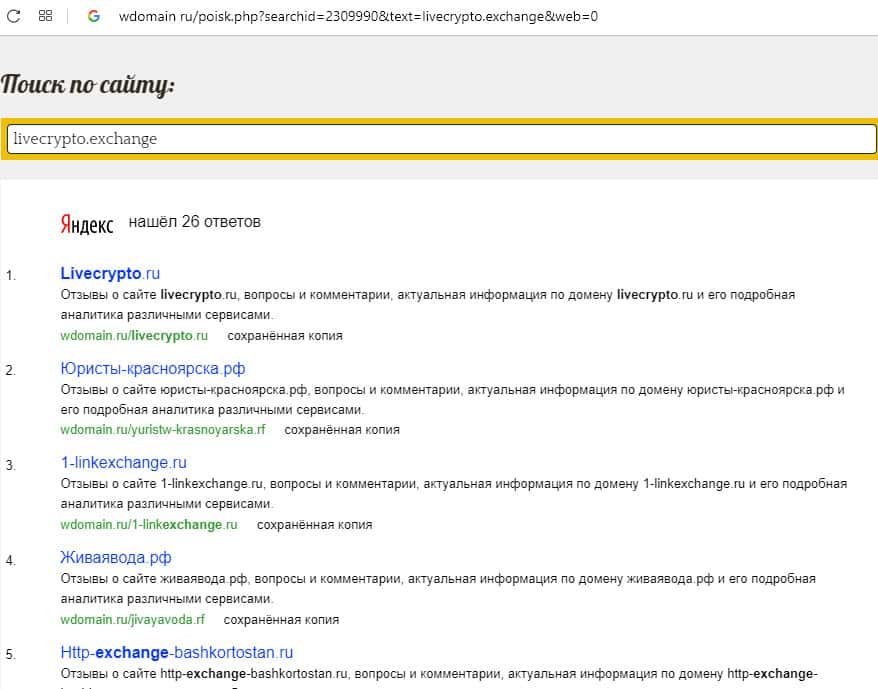
Task: Open the wdomain.ru/jivayavoda.rf green URL
Action: 133,620
